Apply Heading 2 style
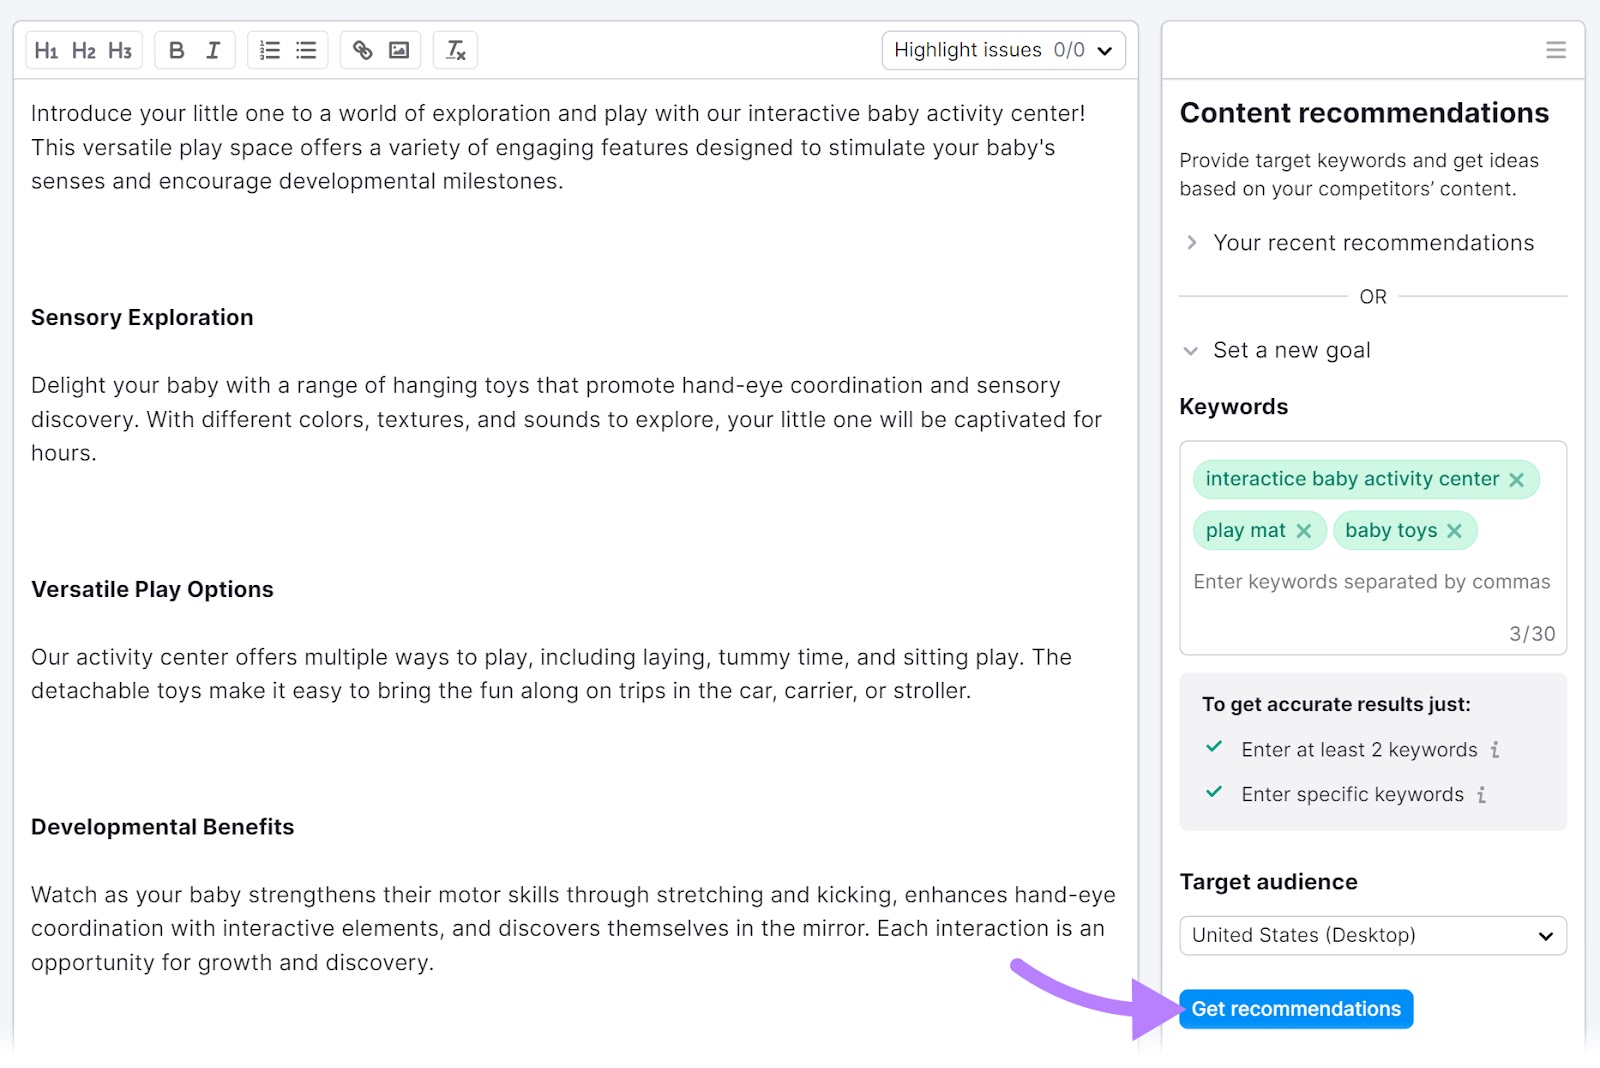This screenshot has width=1600, height=1068. pos(83,50)
